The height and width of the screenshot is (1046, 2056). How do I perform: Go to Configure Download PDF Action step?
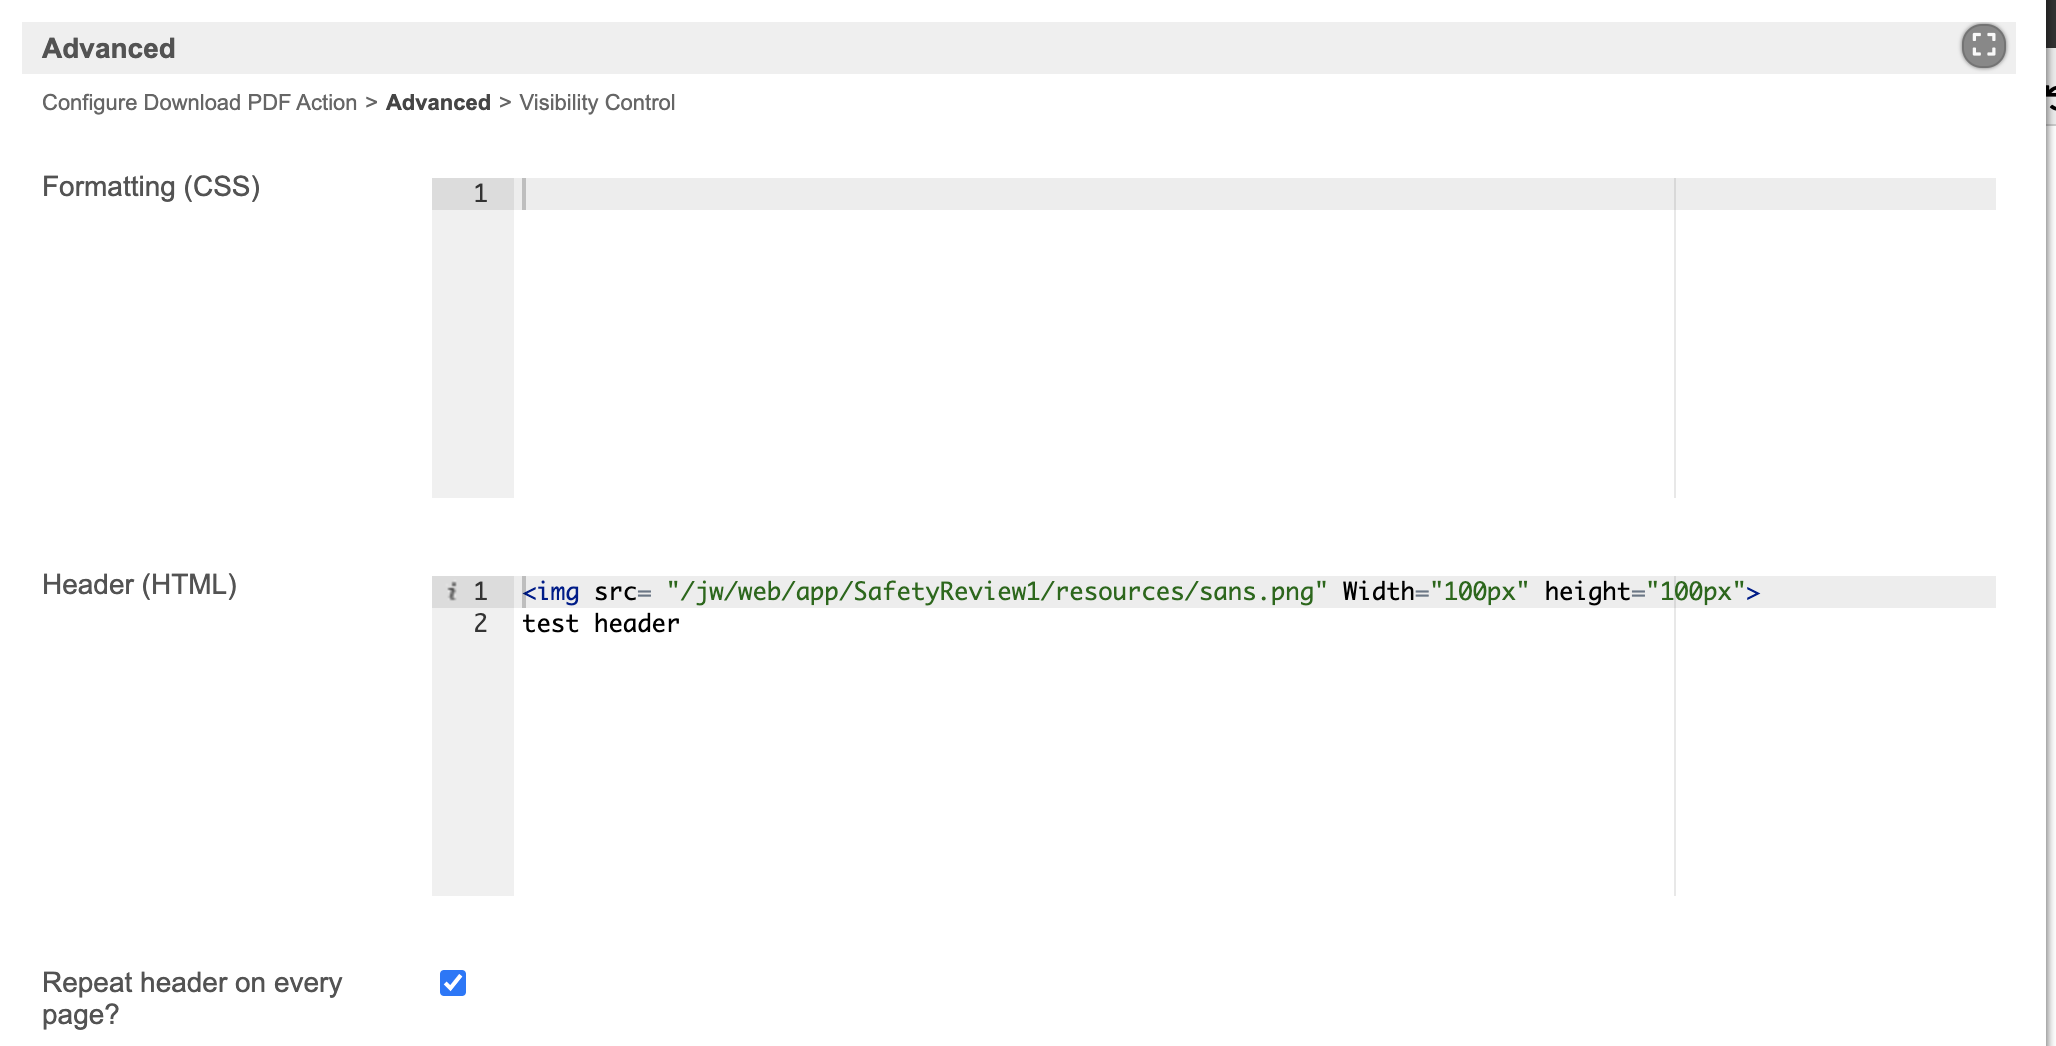click(x=199, y=103)
